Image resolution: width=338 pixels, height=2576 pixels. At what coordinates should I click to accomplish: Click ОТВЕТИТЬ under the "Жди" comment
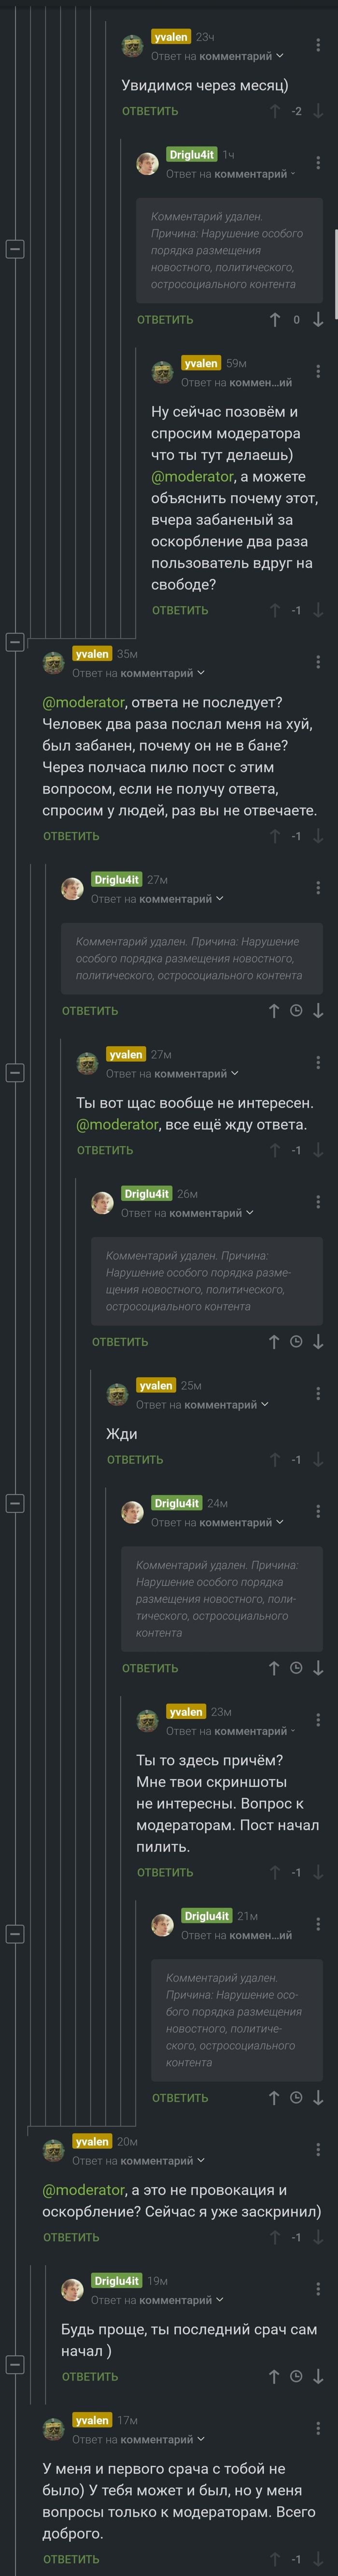135,1460
